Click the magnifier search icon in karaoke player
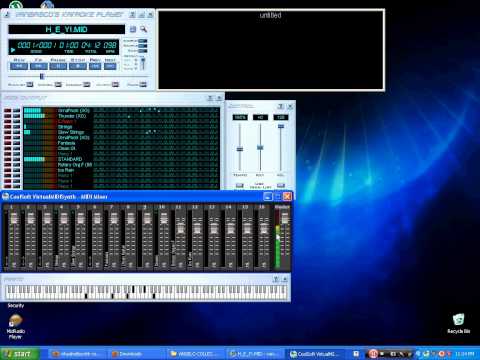 [144, 29]
